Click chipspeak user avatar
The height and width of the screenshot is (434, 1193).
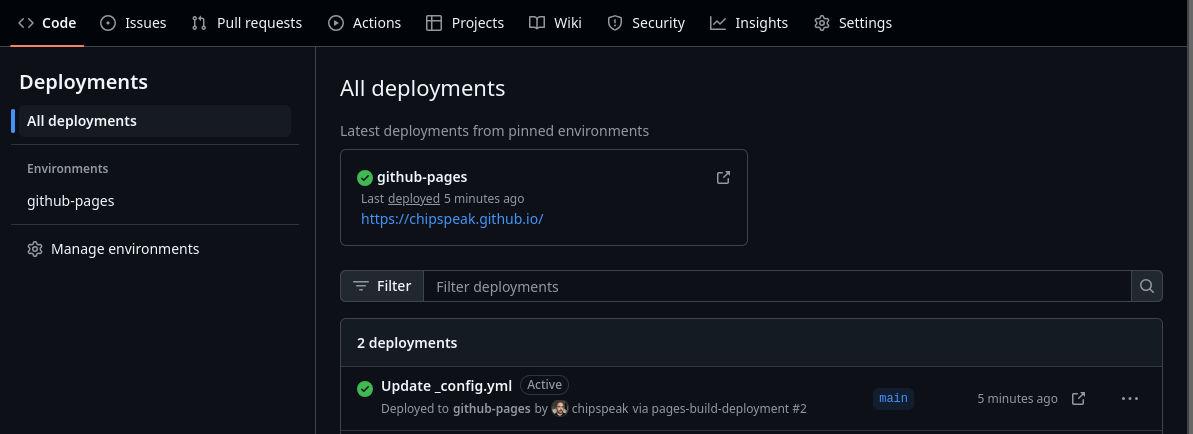pos(560,409)
